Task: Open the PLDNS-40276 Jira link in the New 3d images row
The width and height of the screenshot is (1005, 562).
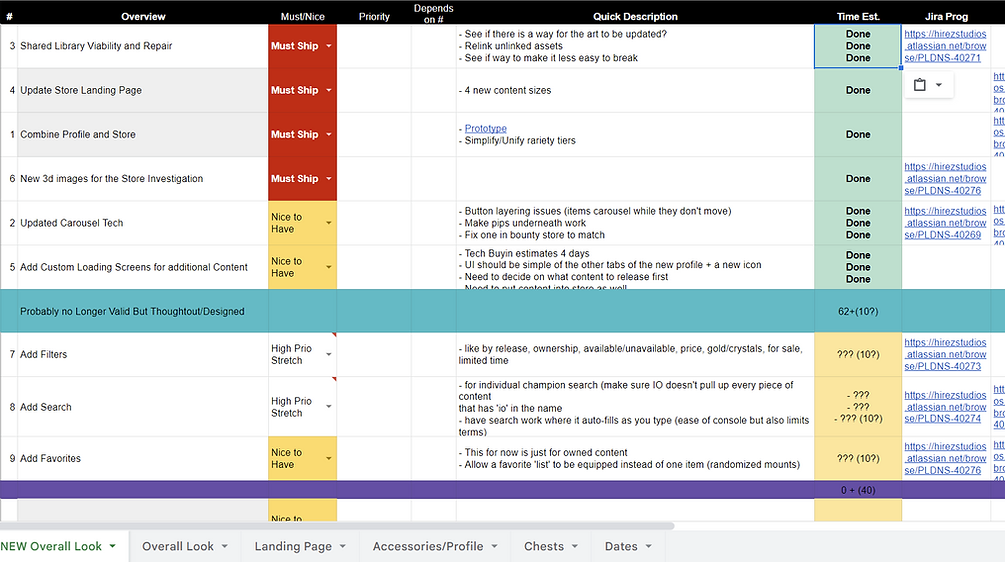Action: (945, 179)
